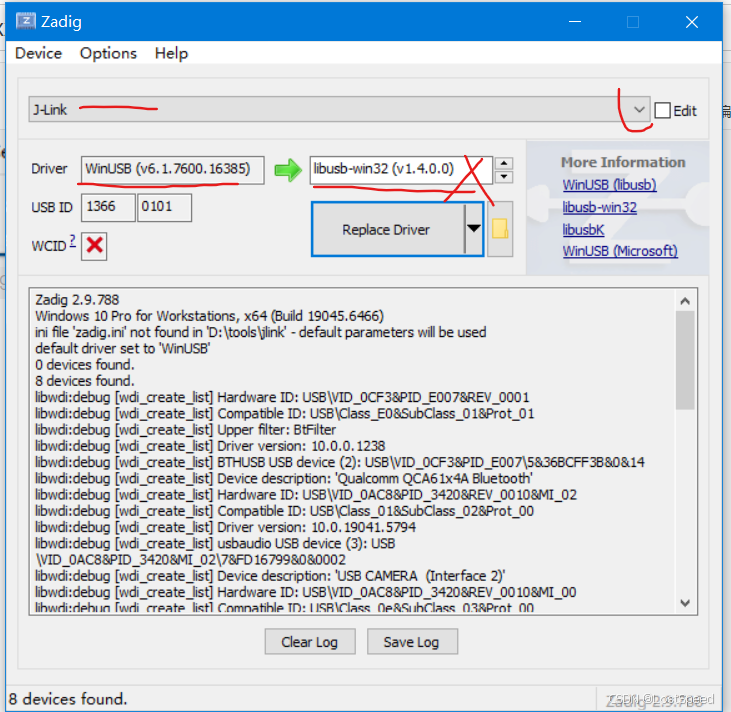This screenshot has width=731, height=712.
Task: Open the WinUSB (Microsoft) link
Action: (x=620, y=251)
